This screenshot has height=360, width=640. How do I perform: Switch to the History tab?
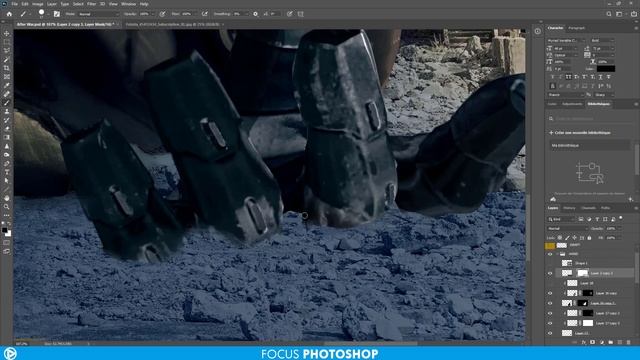[x=569, y=208]
